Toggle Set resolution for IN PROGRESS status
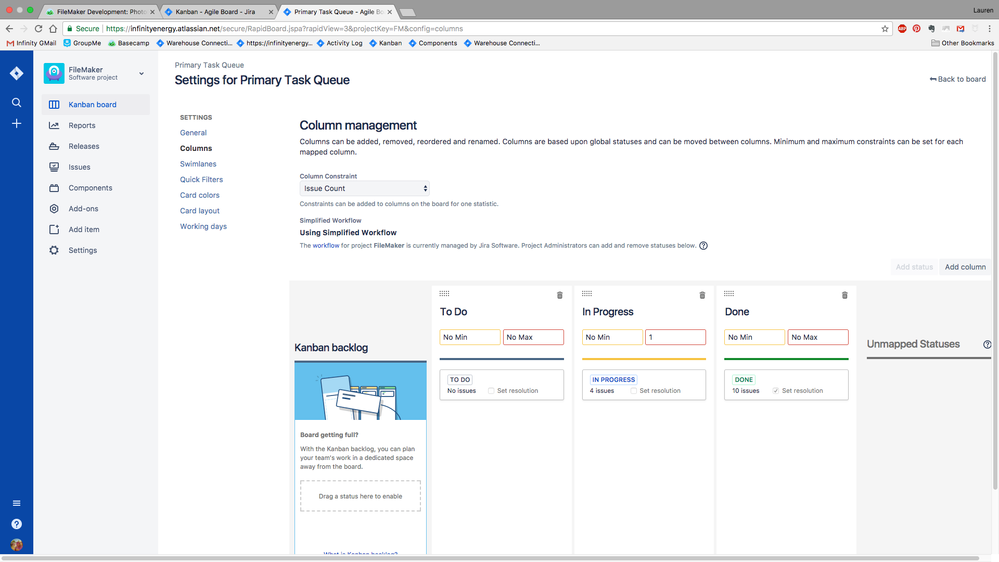This screenshot has height=562, width=999. pyautogui.click(x=633, y=391)
